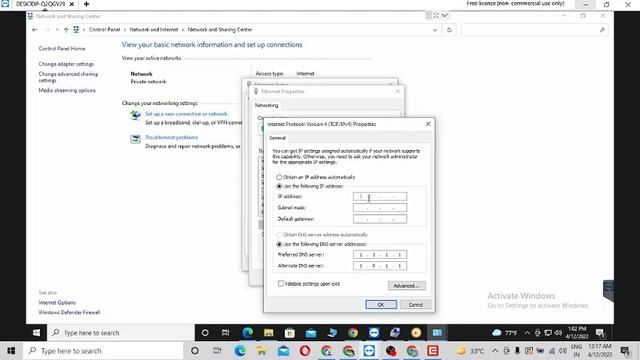640x360 pixels.
Task: Select the DESKTOP-Q2QGV29 TeamViewer session tab
Action: (x=40, y=4)
